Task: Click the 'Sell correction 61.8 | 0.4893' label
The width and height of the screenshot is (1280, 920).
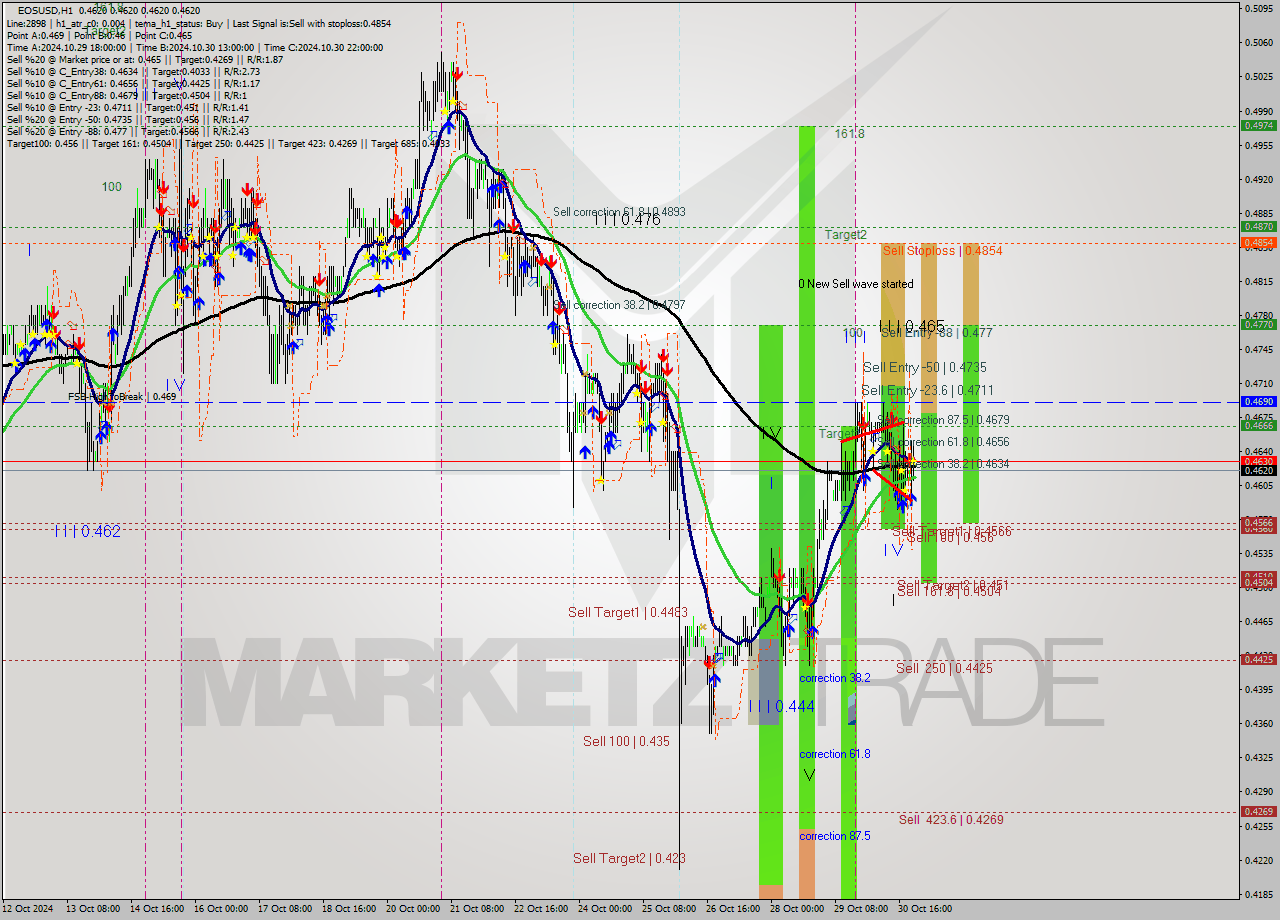Action: pos(619,212)
